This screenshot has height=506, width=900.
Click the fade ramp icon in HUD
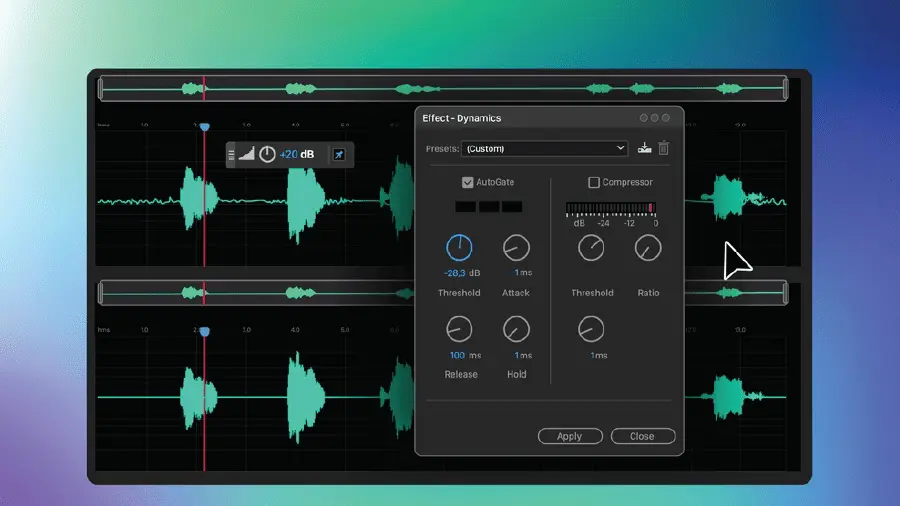[x=246, y=154]
